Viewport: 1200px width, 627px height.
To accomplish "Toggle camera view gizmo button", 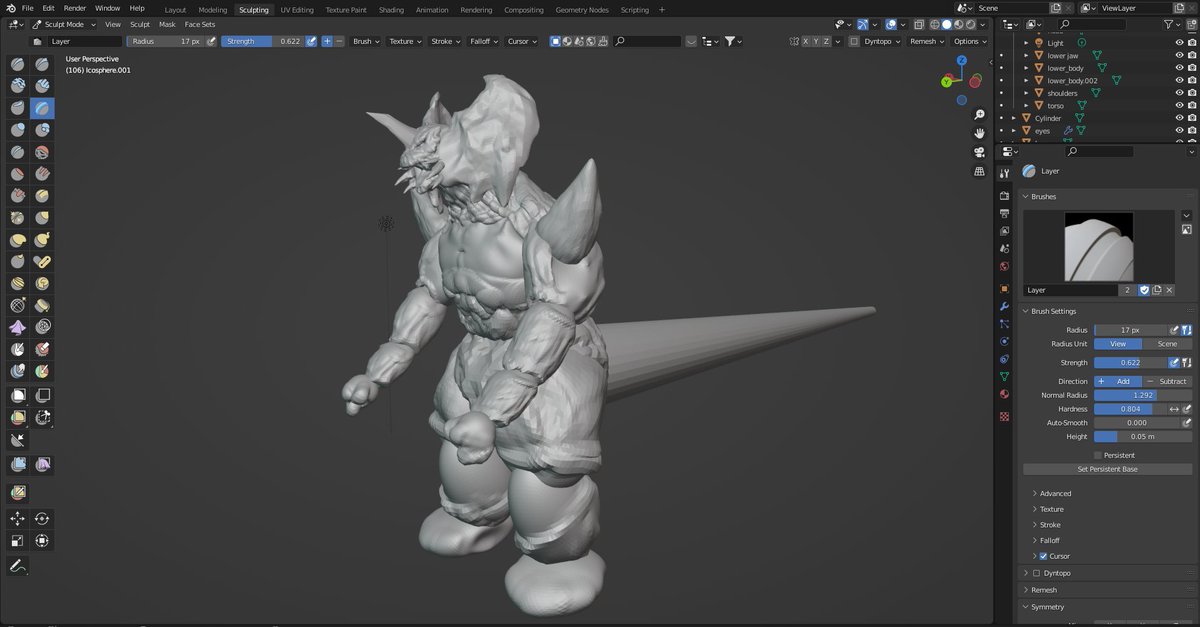I will 979,152.
